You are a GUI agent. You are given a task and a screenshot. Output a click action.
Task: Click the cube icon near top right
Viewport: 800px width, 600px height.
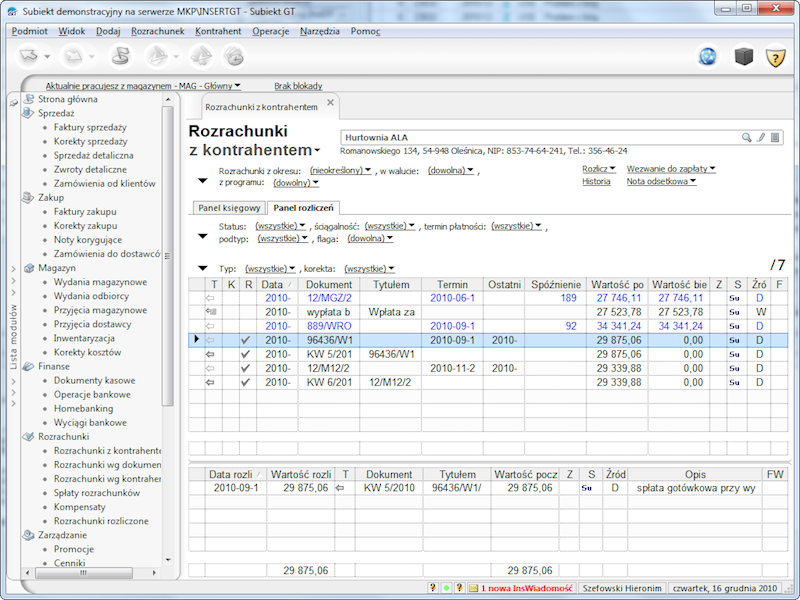click(743, 56)
